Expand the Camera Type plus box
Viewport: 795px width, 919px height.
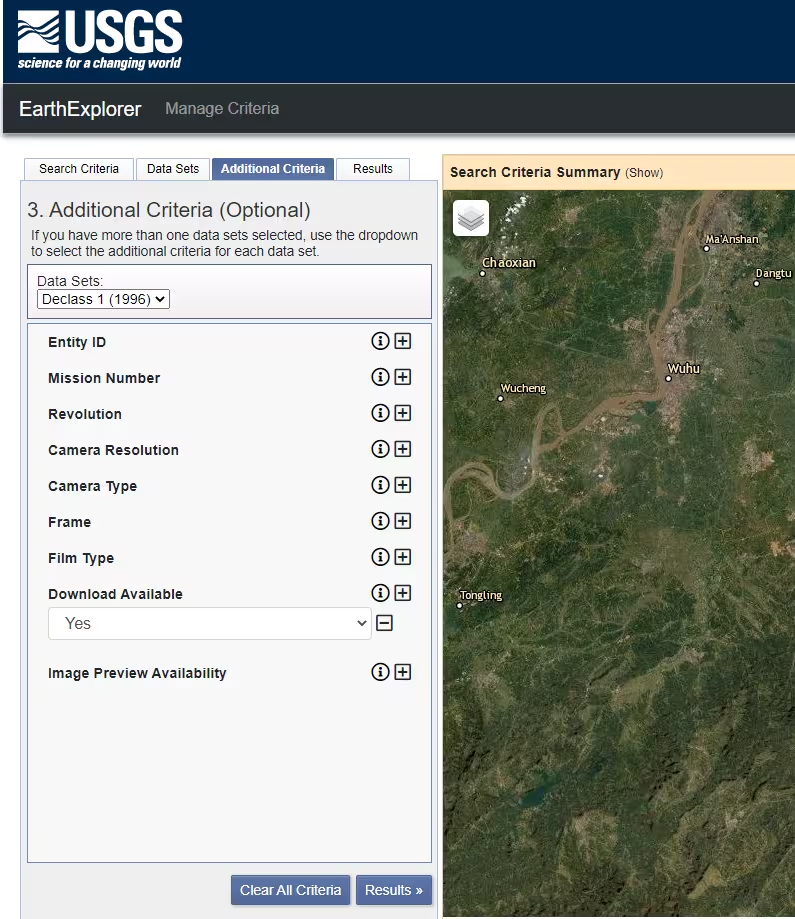[403, 485]
